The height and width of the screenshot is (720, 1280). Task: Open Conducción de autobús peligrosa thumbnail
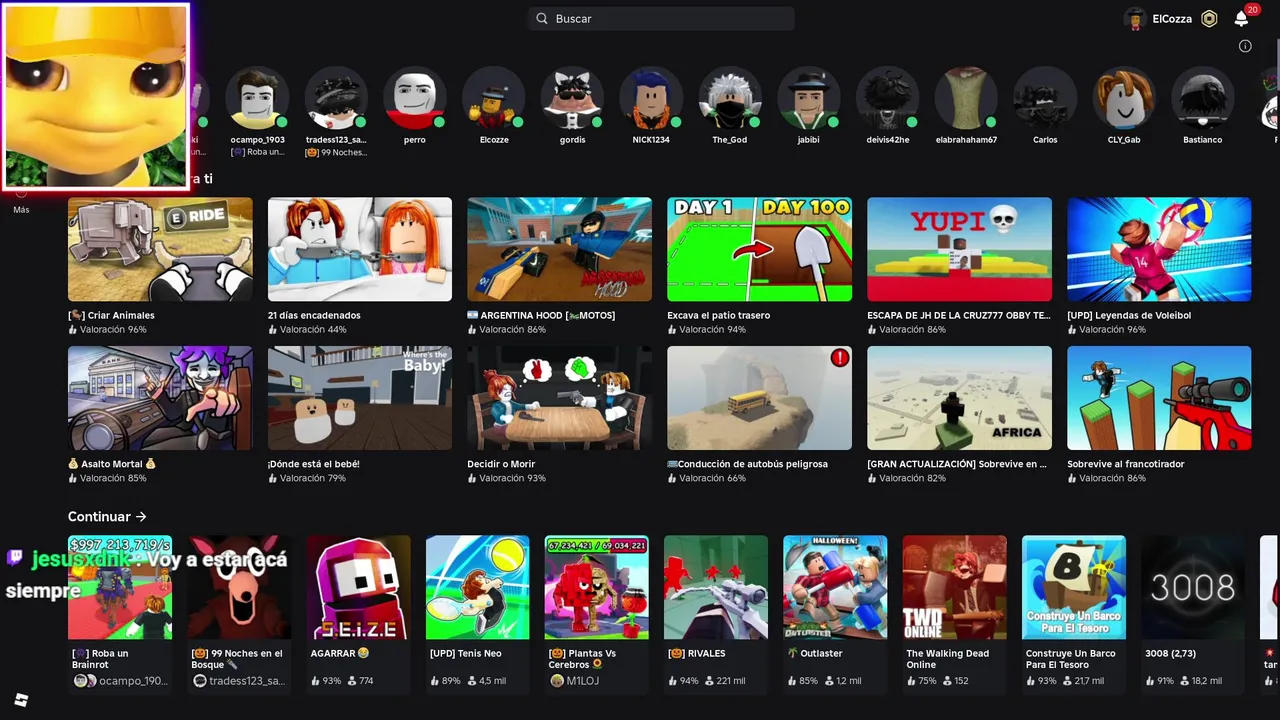point(760,398)
